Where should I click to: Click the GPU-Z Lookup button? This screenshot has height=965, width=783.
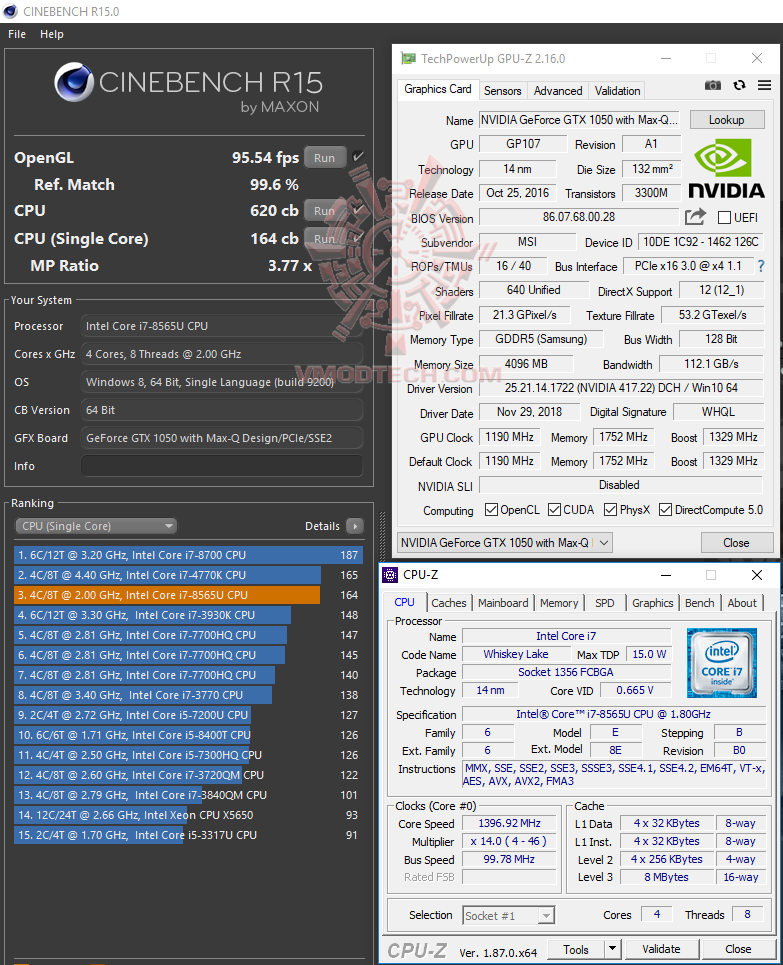727,119
